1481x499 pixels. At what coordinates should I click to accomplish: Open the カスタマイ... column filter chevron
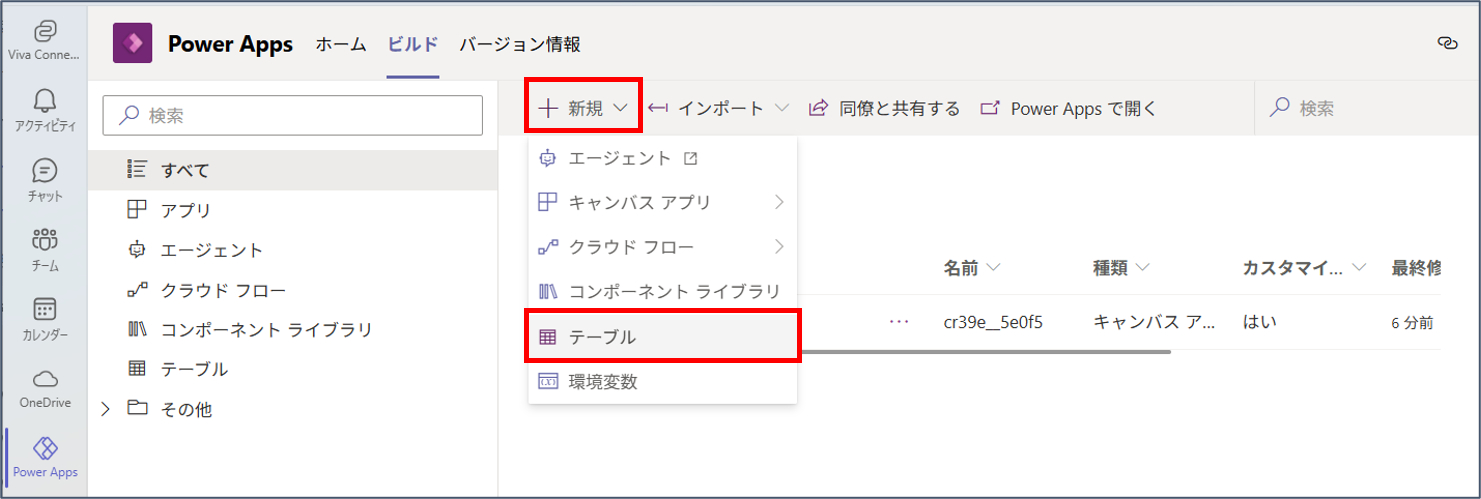point(1359,269)
